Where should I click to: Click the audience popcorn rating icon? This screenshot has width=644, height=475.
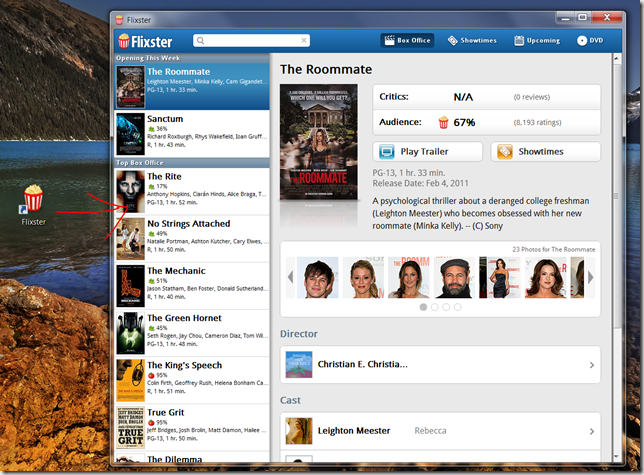coord(444,122)
